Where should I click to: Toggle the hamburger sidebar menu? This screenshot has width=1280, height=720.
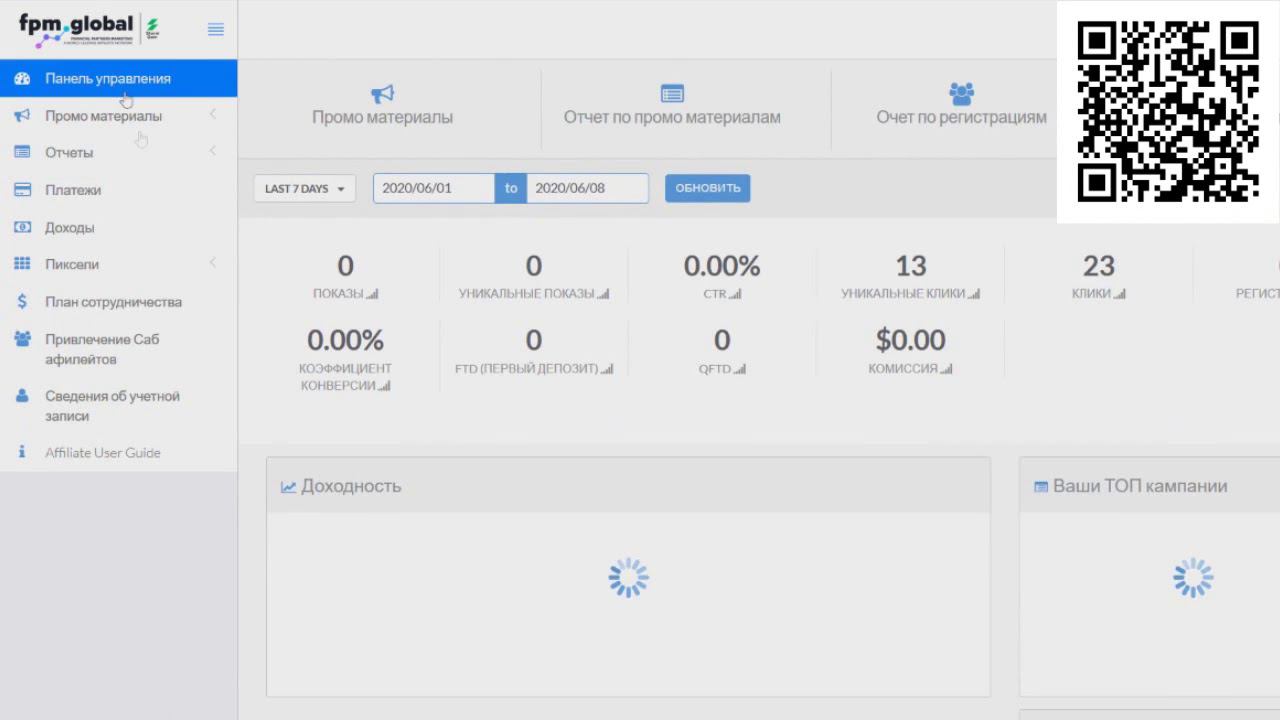pyautogui.click(x=215, y=30)
